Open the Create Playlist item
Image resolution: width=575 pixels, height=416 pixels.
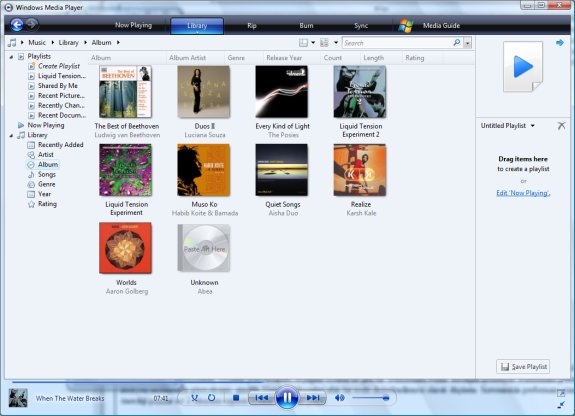tap(59, 66)
